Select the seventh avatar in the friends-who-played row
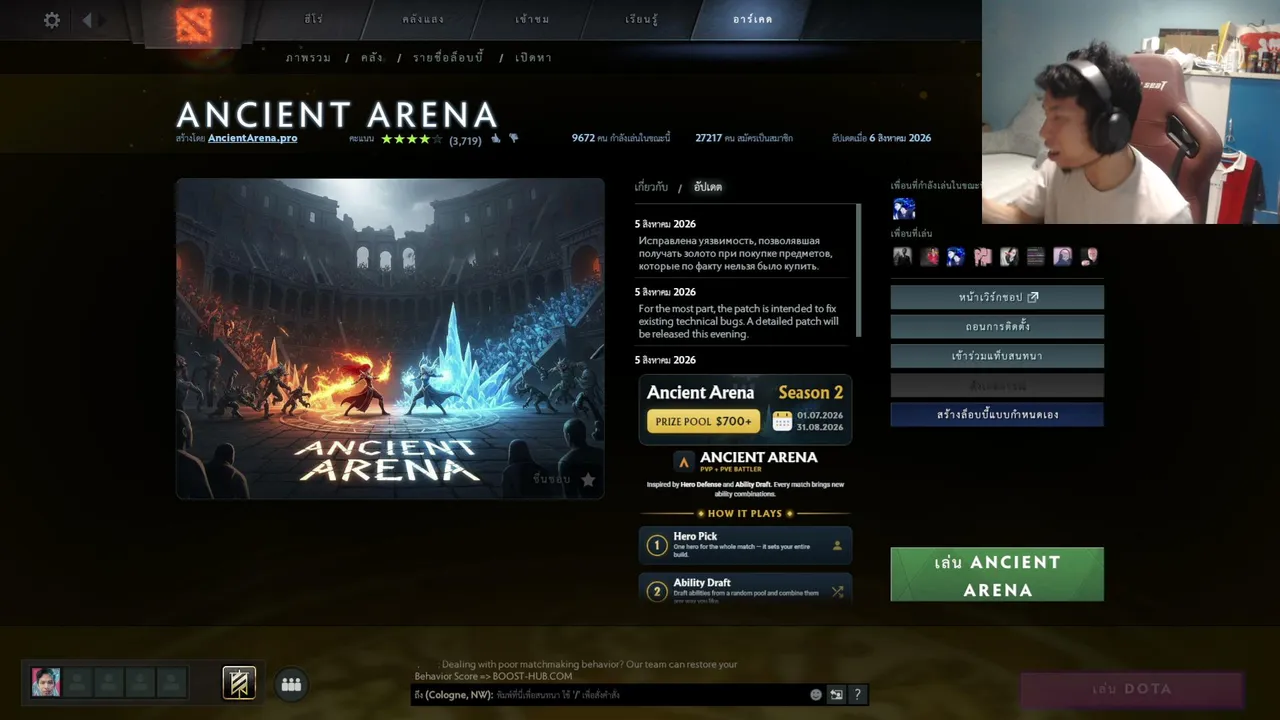1280x720 pixels. 1062,257
